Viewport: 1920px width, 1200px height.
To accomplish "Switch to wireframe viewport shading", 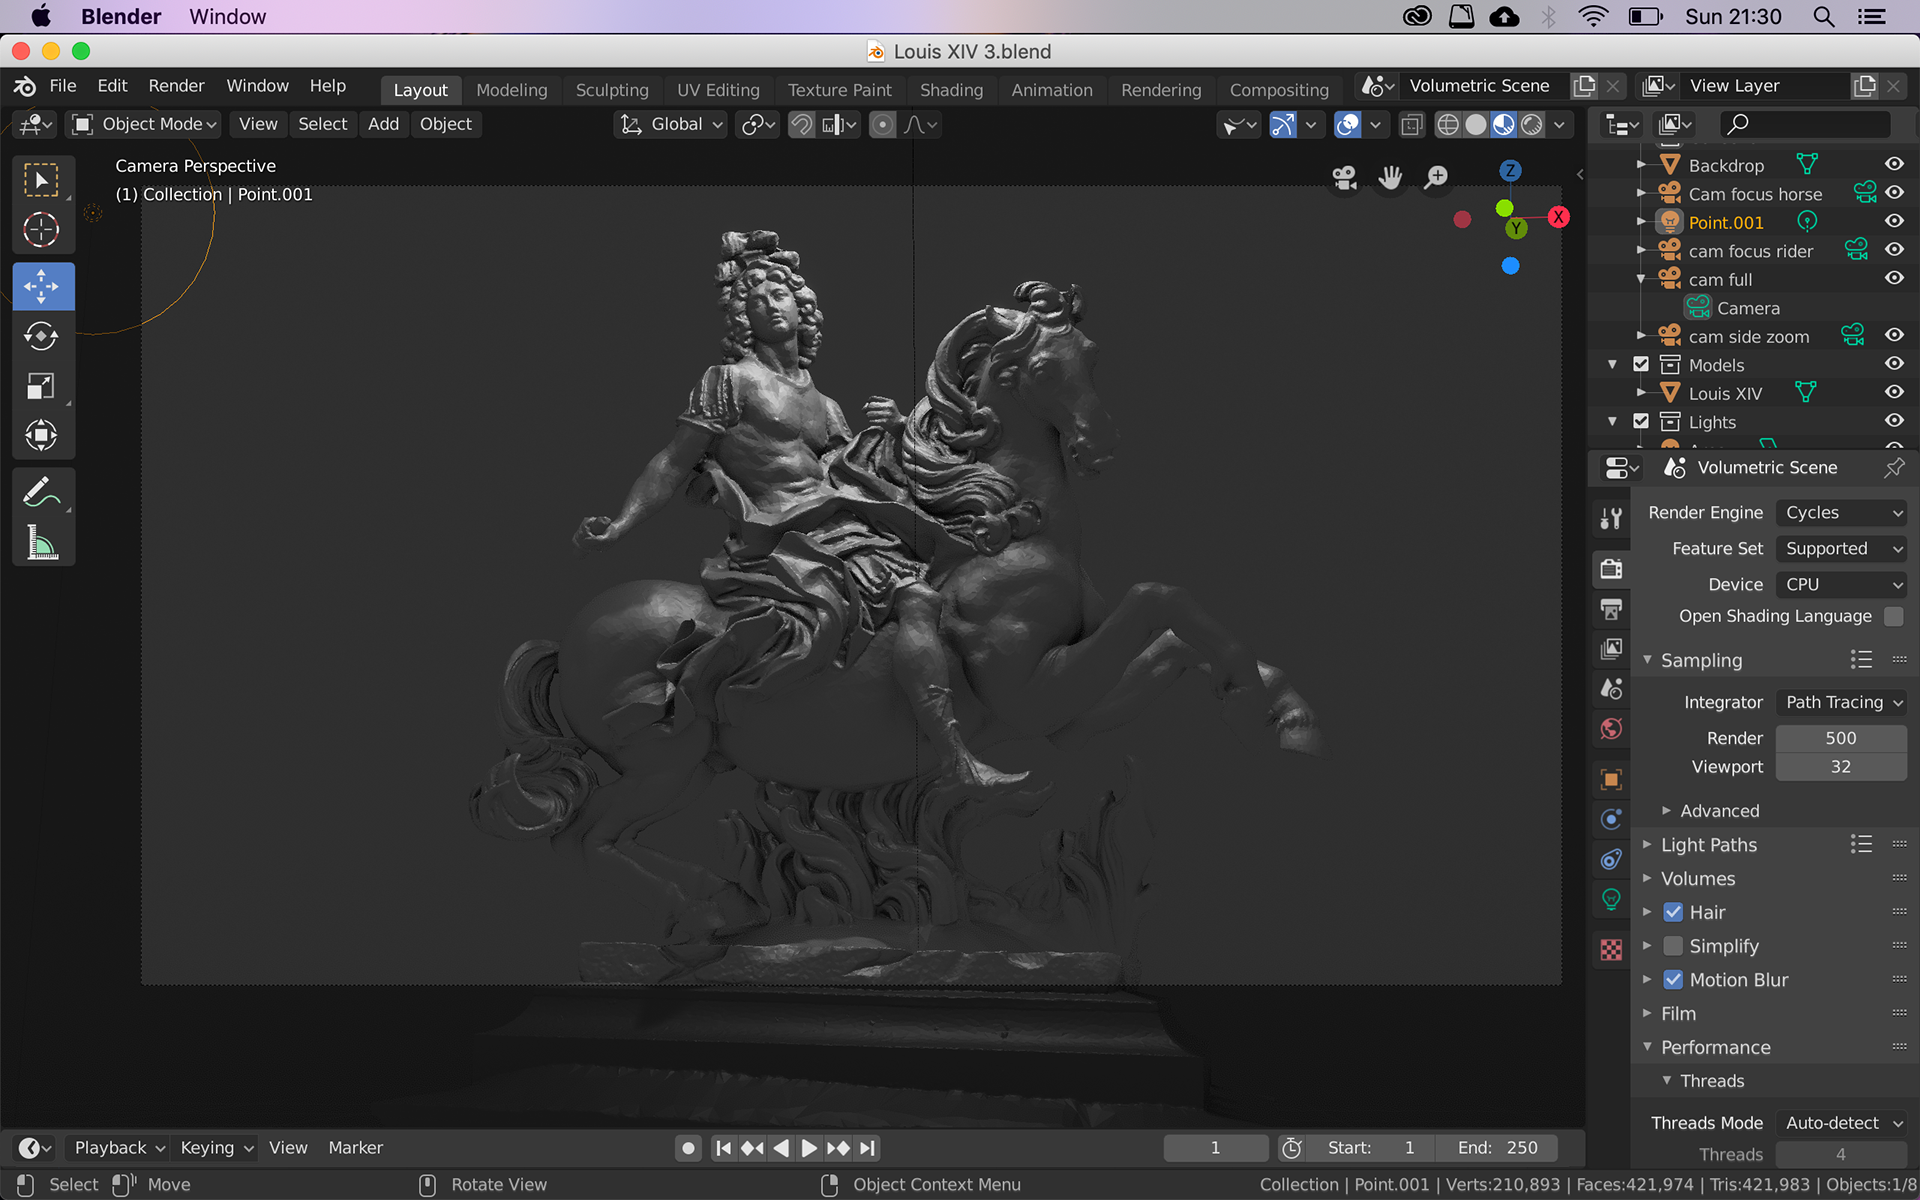I will (1448, 124).
